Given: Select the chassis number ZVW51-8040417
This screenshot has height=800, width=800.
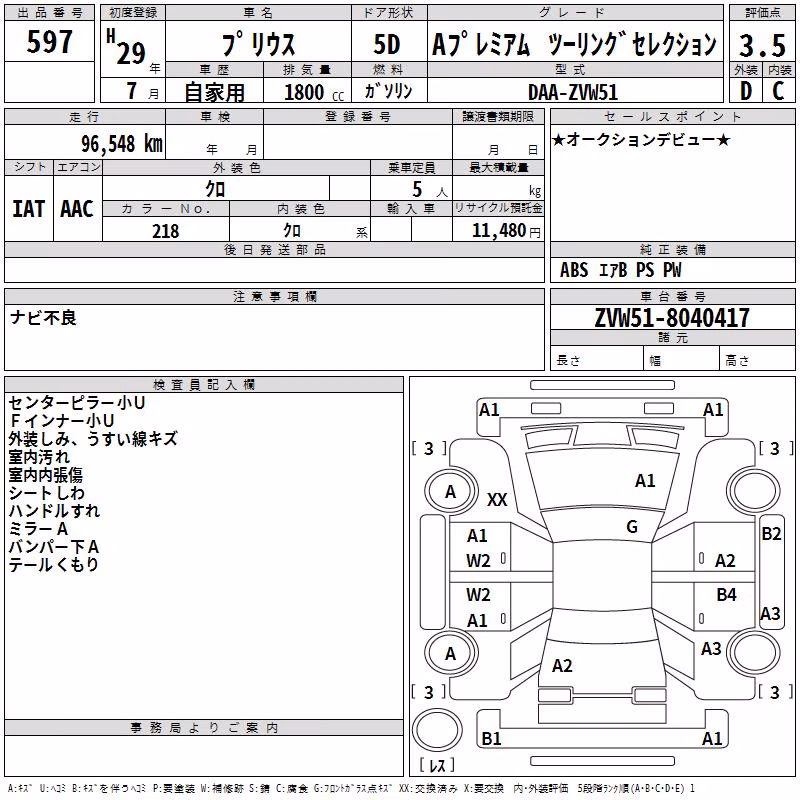Looking at the screenshot, I should [x=672, y=317].
